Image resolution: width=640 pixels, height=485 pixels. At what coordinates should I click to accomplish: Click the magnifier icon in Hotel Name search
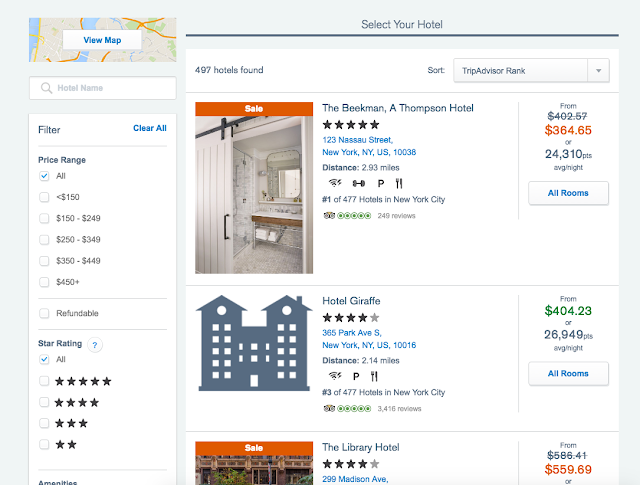point(47,88)
